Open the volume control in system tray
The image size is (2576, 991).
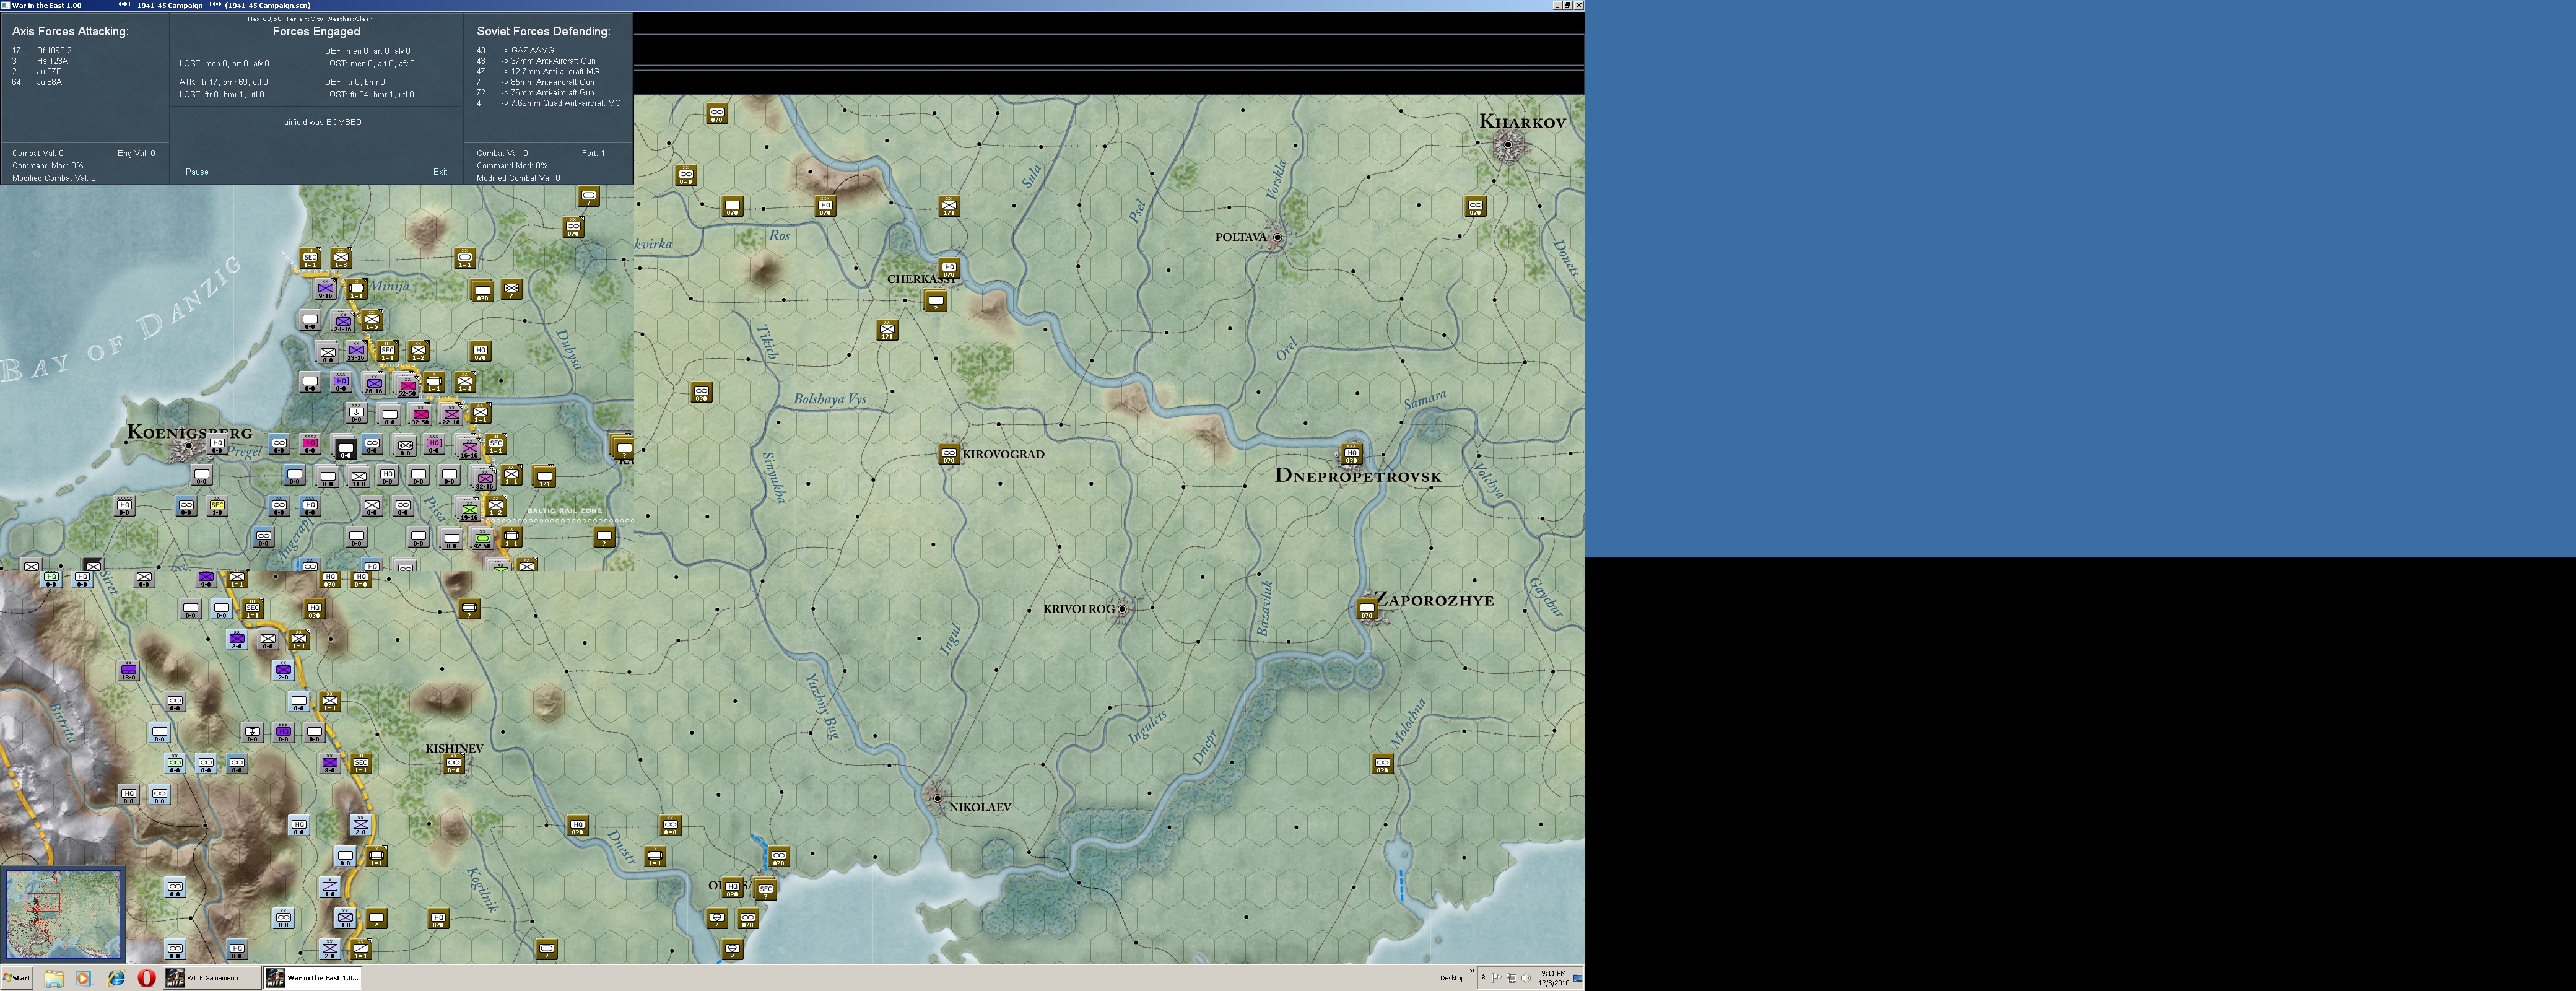(x=1525, y=978)
